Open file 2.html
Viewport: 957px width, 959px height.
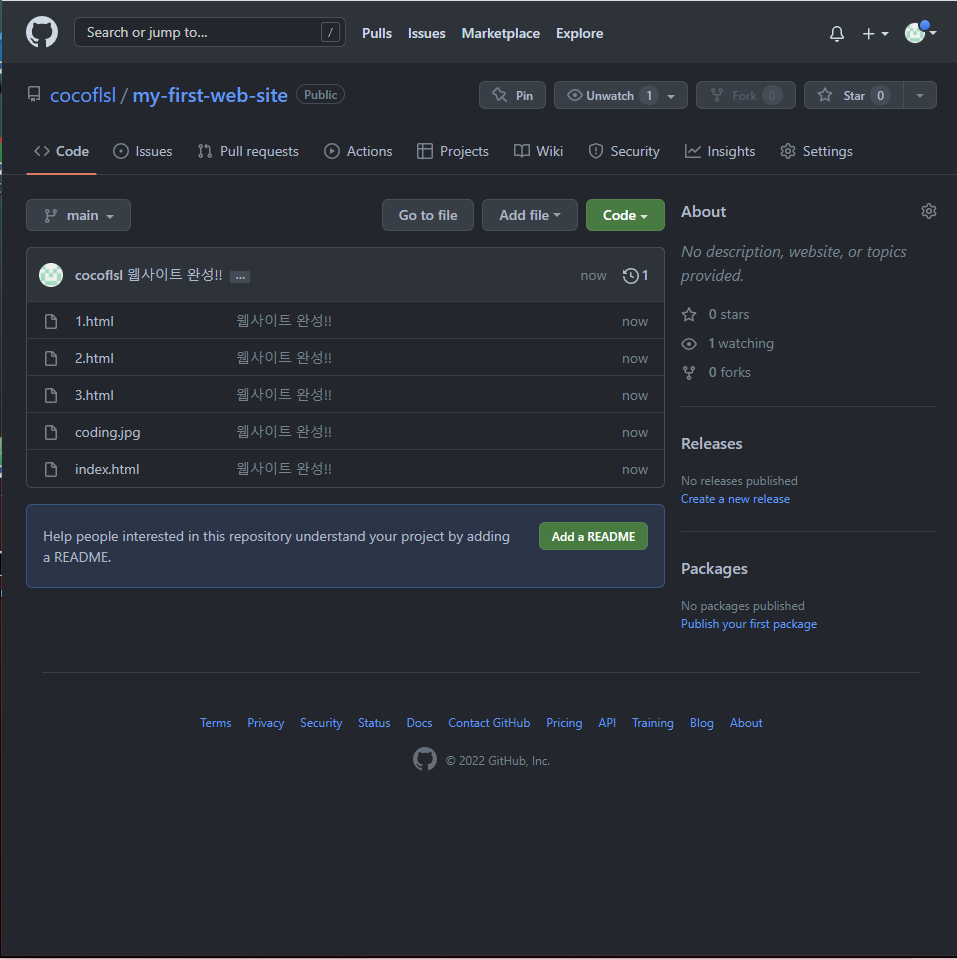(94, 358)
